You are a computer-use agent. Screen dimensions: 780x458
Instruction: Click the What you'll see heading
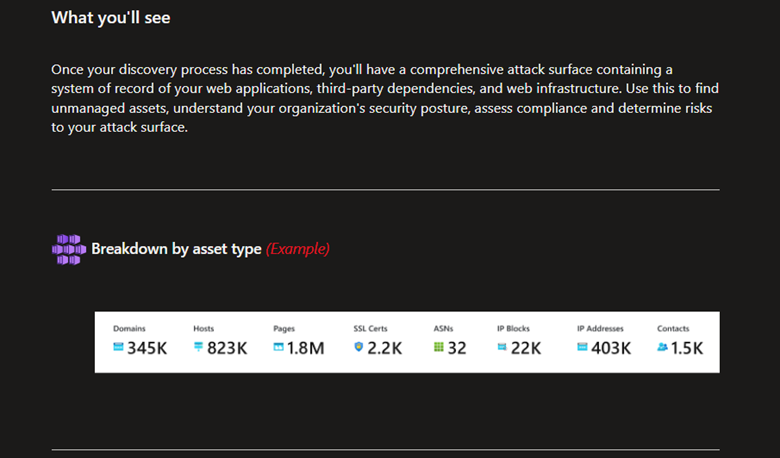(x=111, y=18)
